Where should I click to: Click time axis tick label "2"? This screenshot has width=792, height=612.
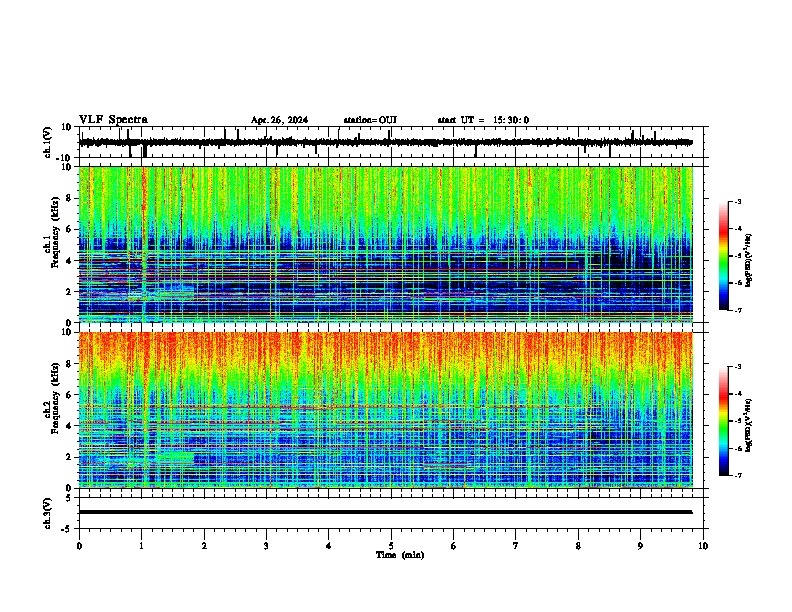pyautogui.click(x=204, y=546)
